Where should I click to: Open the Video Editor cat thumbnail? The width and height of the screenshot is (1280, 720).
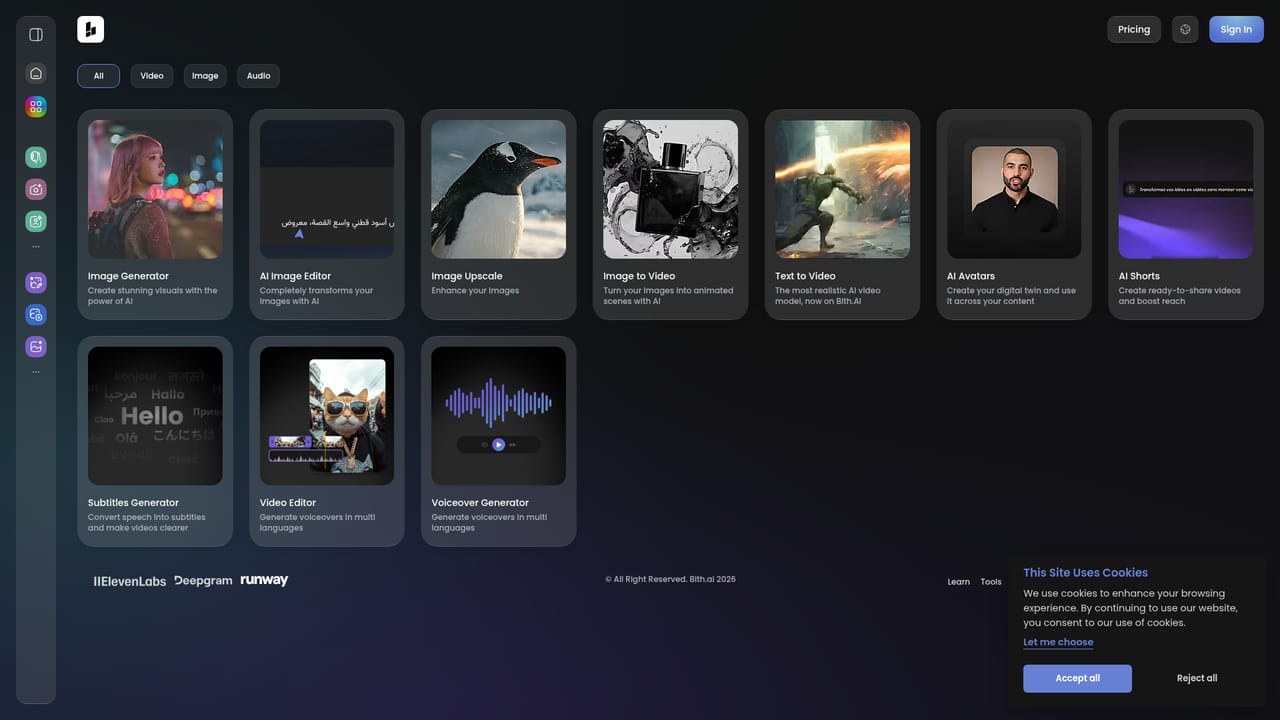[x=327, y=416]
